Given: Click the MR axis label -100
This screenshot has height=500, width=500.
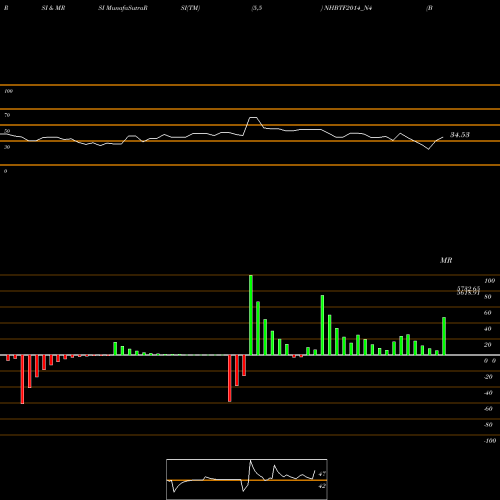Looking at the screenshot, I should [490, 441].
